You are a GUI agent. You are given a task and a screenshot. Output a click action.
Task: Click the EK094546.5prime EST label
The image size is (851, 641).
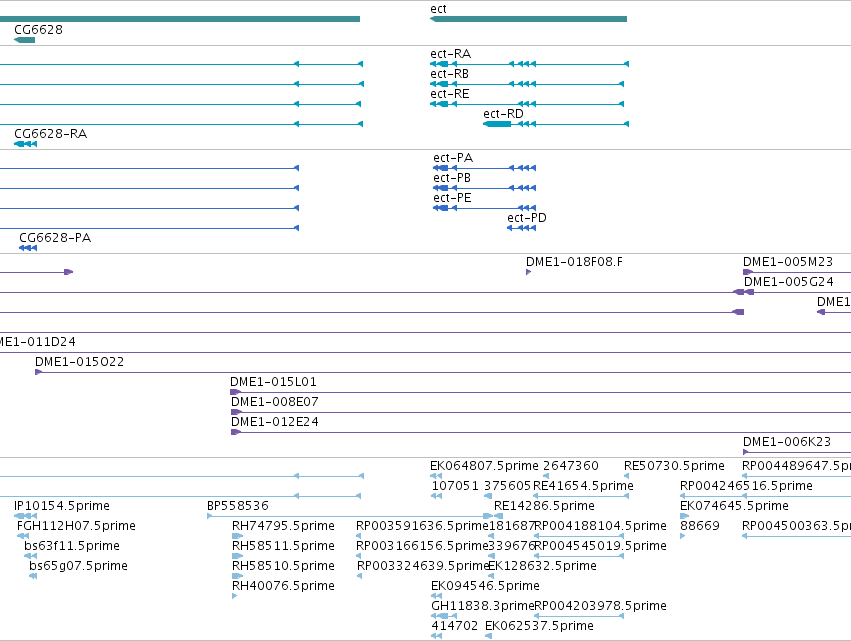485,586
